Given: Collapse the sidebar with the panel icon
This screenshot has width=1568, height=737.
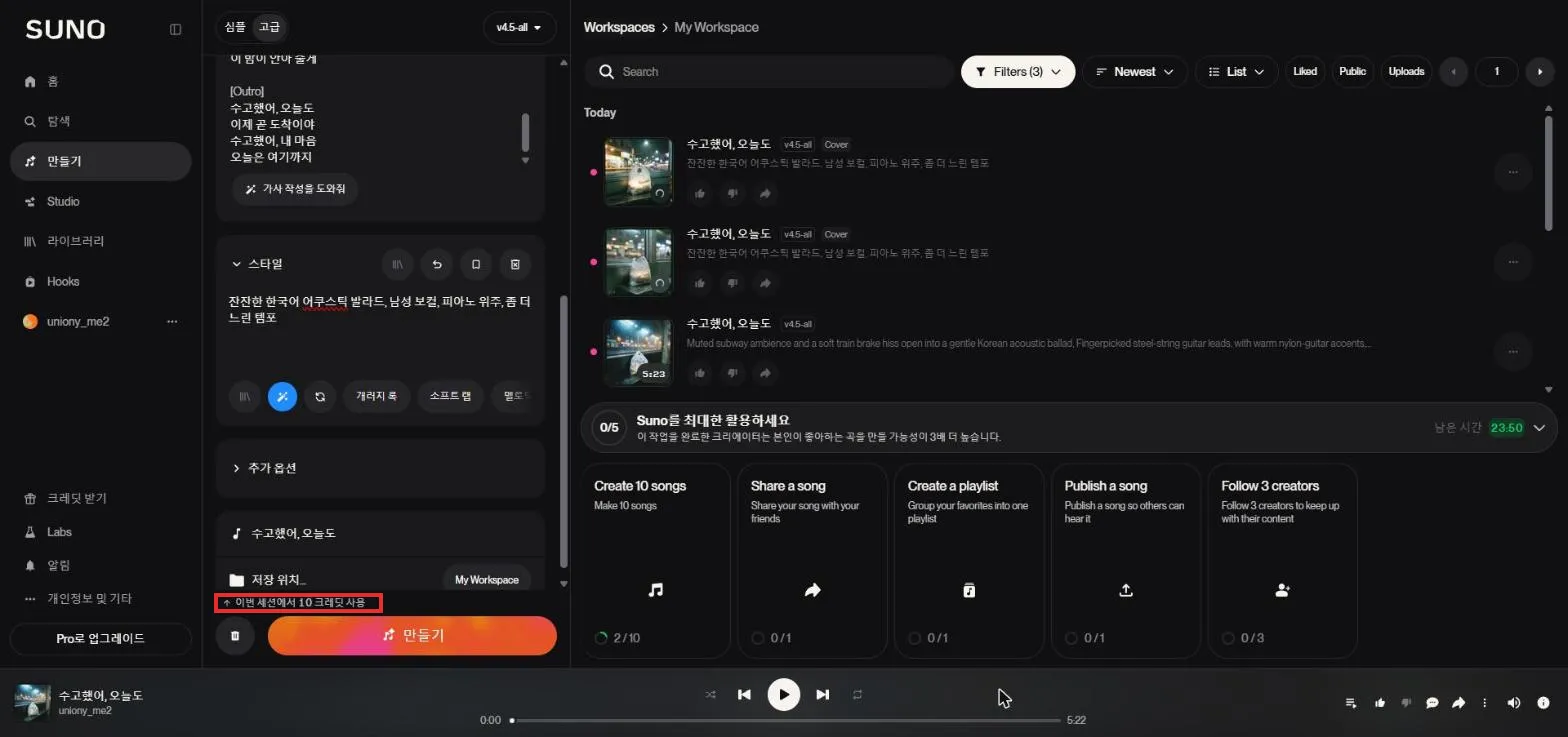Looking at the screenshot, I should (176, 29).
